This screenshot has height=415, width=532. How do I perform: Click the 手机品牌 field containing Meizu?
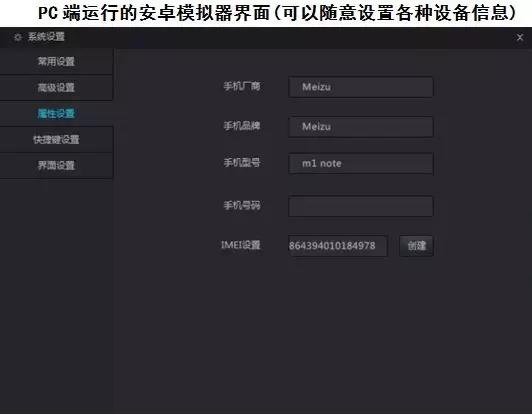pyautogui.click(x=361, y=127)
